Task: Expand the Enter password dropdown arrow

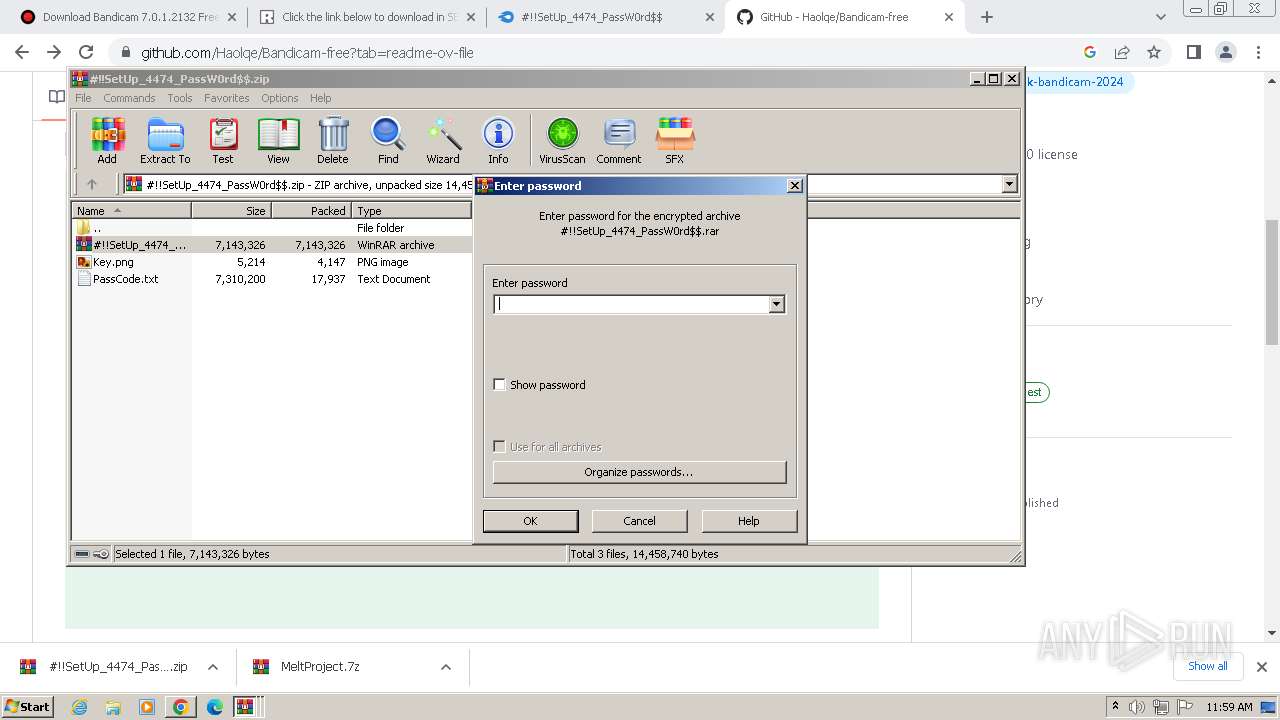Action: [x=776, y=304]
